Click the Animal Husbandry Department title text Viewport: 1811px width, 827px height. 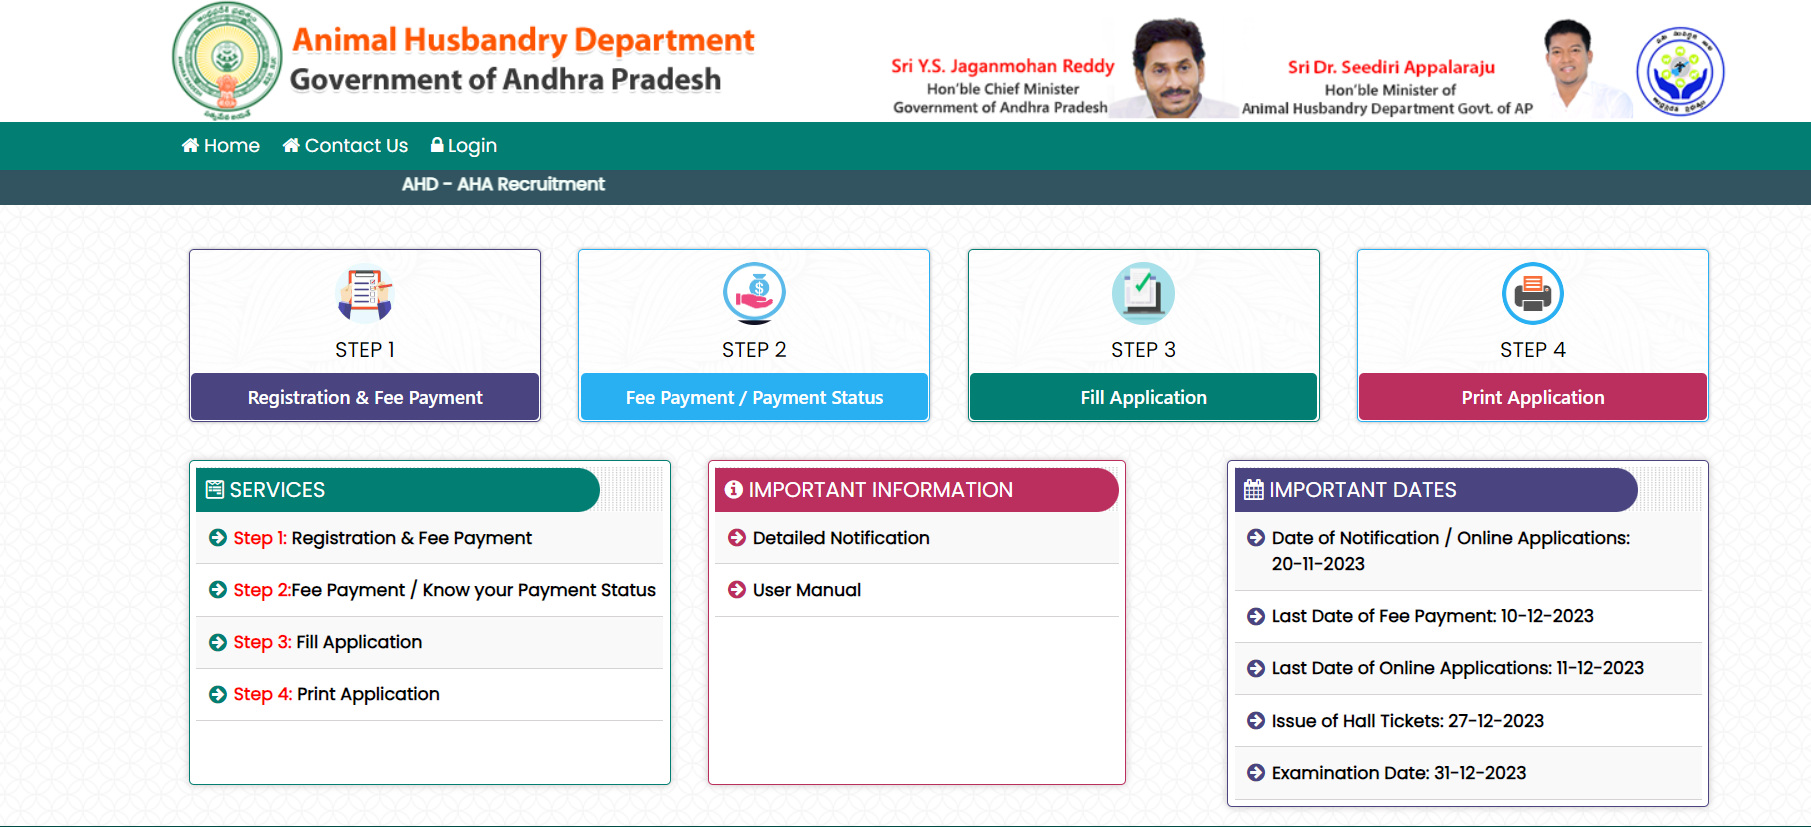click(523, 40)
